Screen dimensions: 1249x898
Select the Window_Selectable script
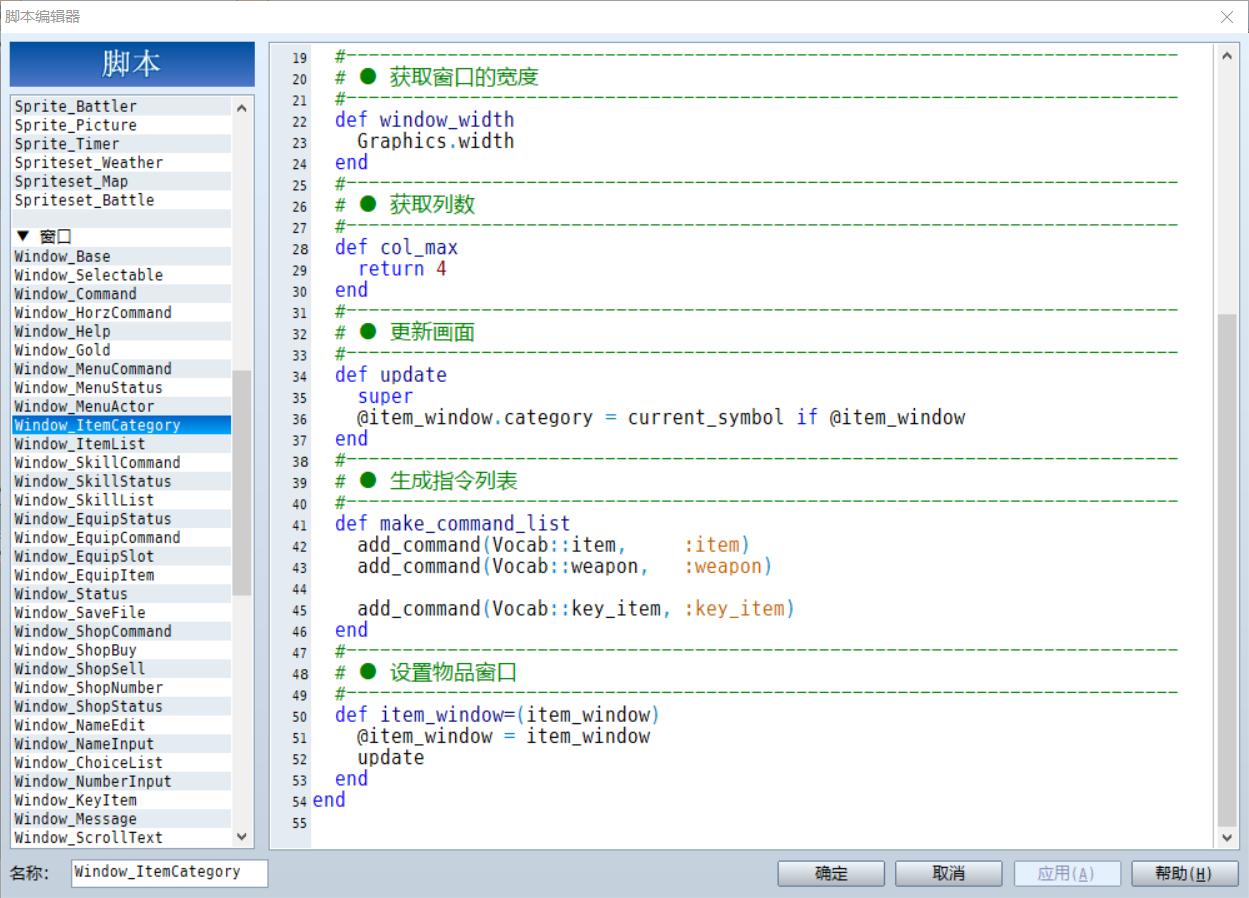[122, 275]
